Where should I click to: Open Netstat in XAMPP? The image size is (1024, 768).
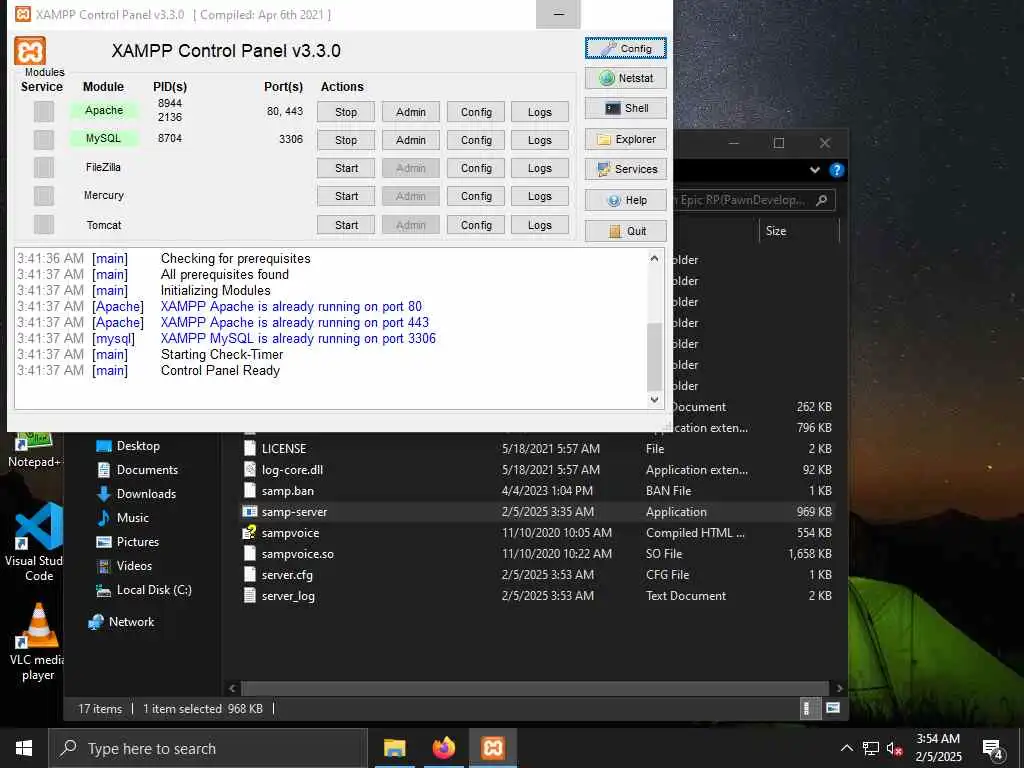pyautogui.click(x=626, y=78)
